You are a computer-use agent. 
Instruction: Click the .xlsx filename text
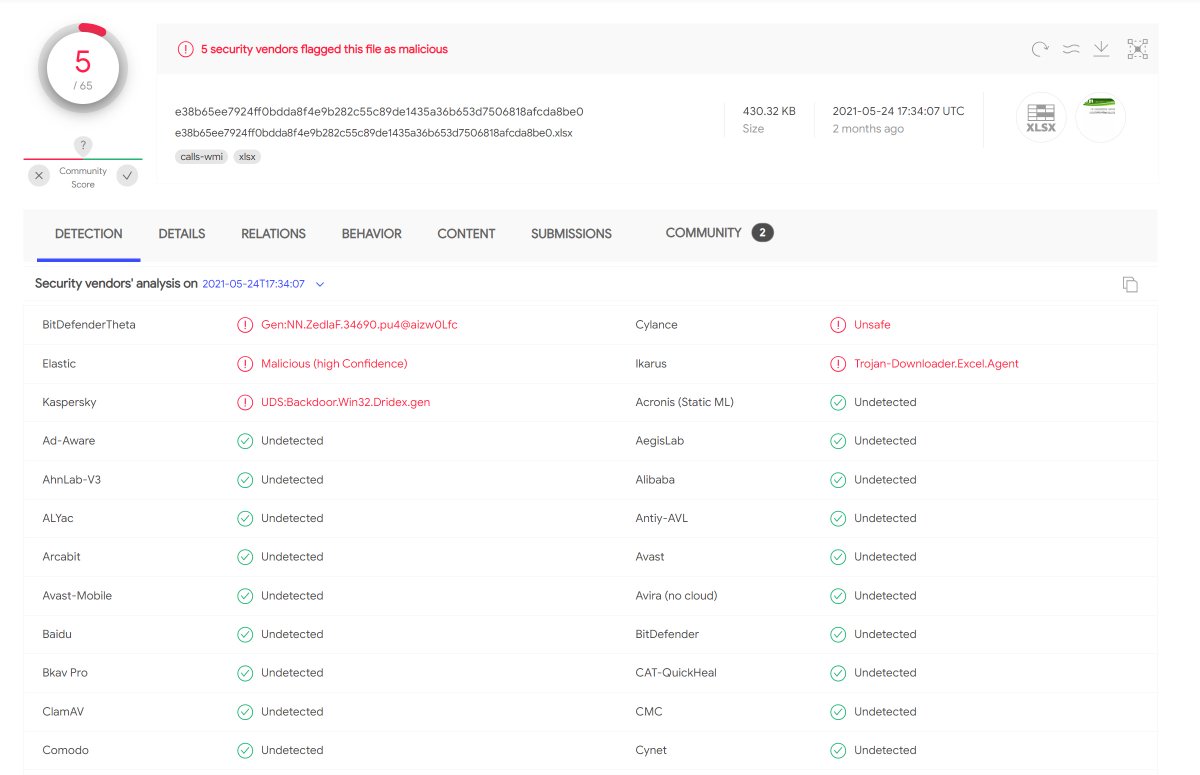pos(373,133)
